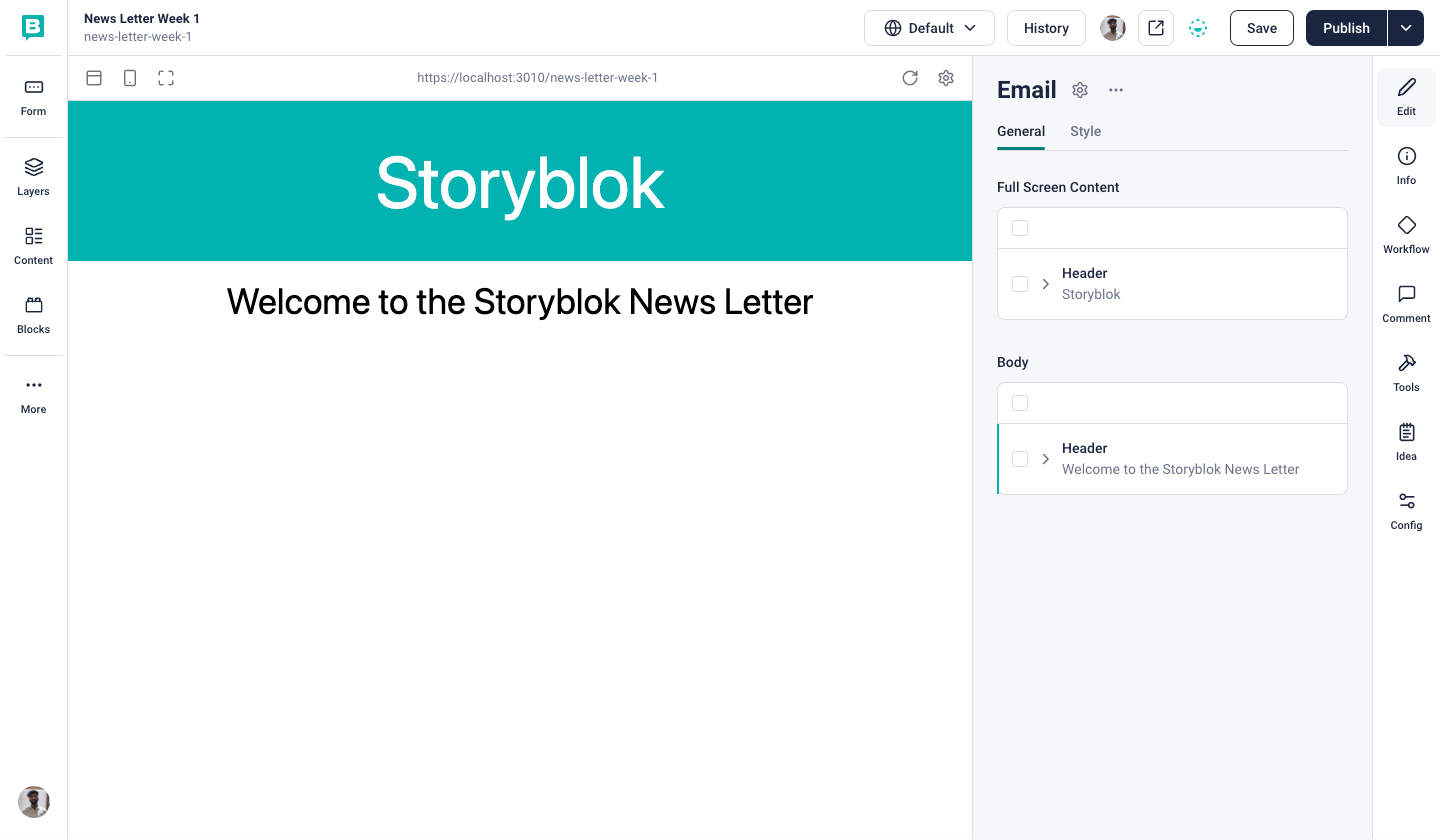The height and width of the screenshot is (840, 1440).
Task: Switch to the General tab
Action: [x=1021, y=131]
